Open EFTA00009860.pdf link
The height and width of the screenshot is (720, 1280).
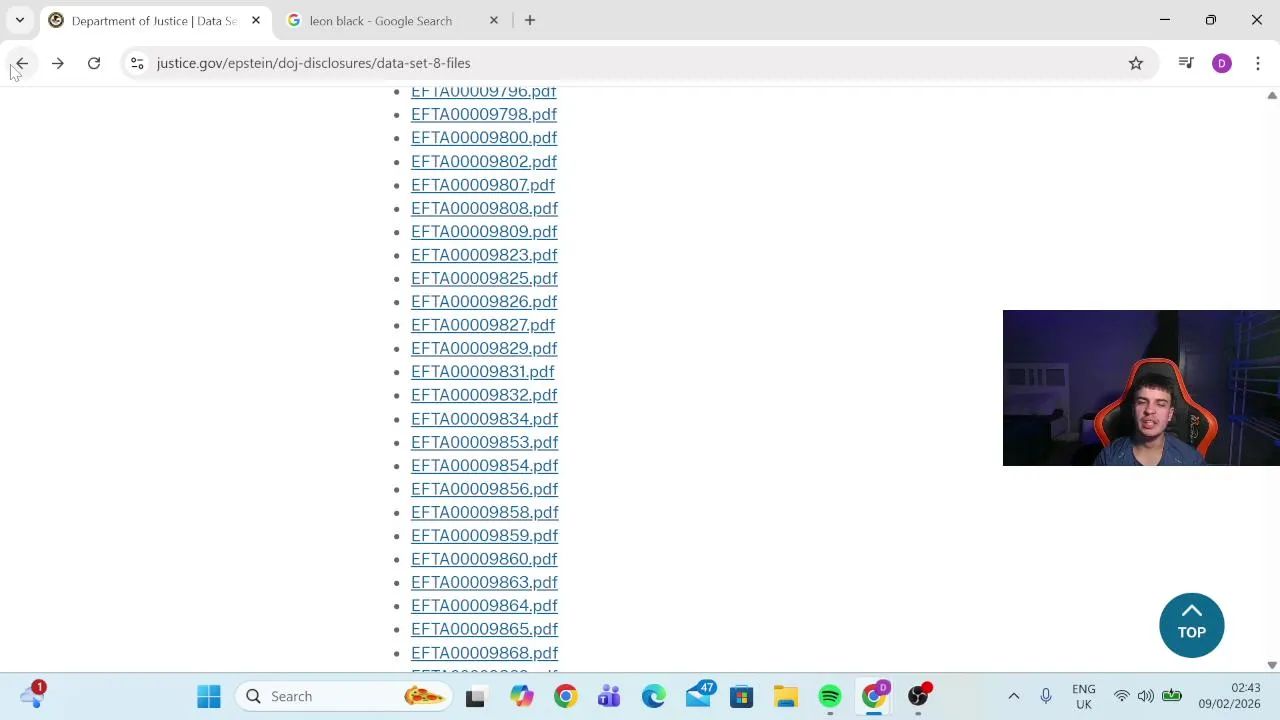(484, 559)
